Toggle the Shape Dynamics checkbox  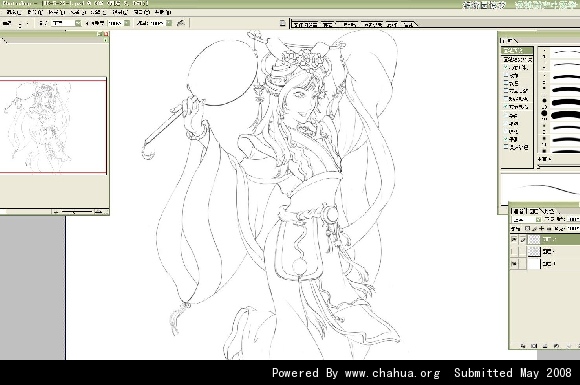point(506,68)
